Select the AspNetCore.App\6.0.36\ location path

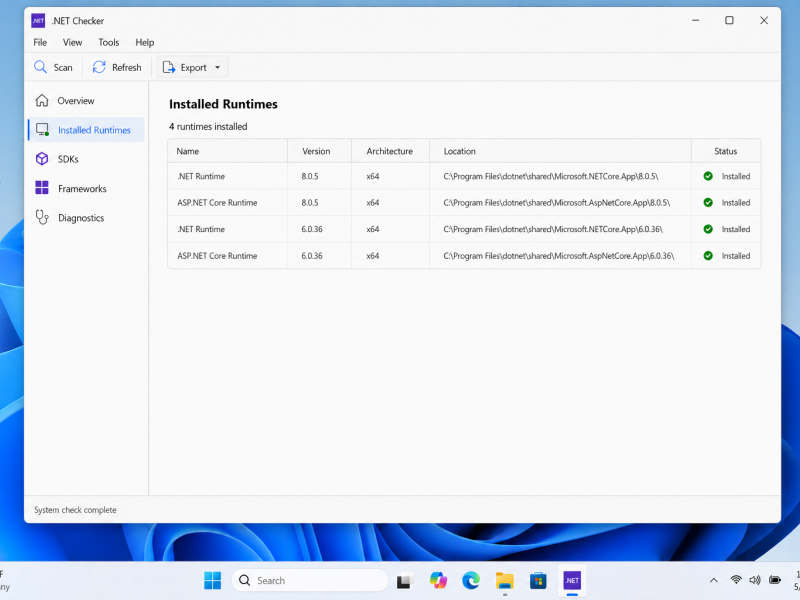(559, 256)
